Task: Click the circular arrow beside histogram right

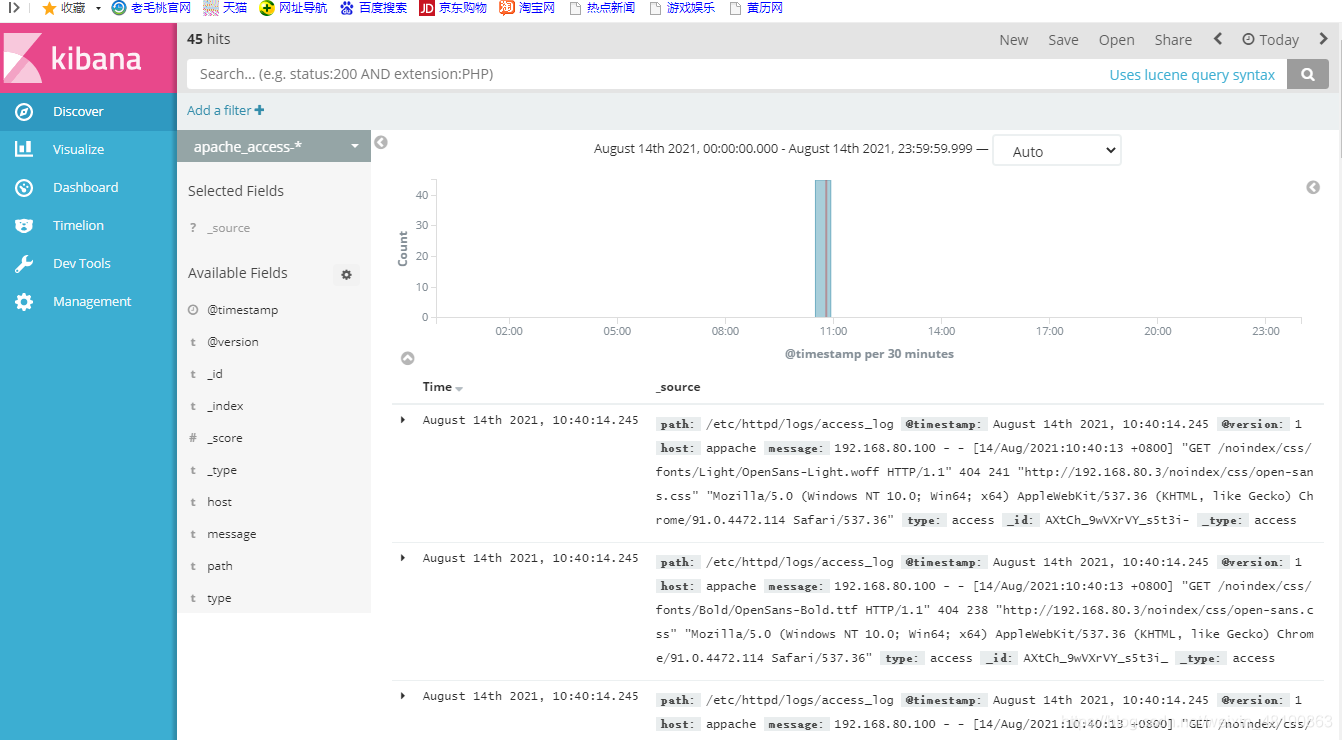Action: click(1313, 188)
